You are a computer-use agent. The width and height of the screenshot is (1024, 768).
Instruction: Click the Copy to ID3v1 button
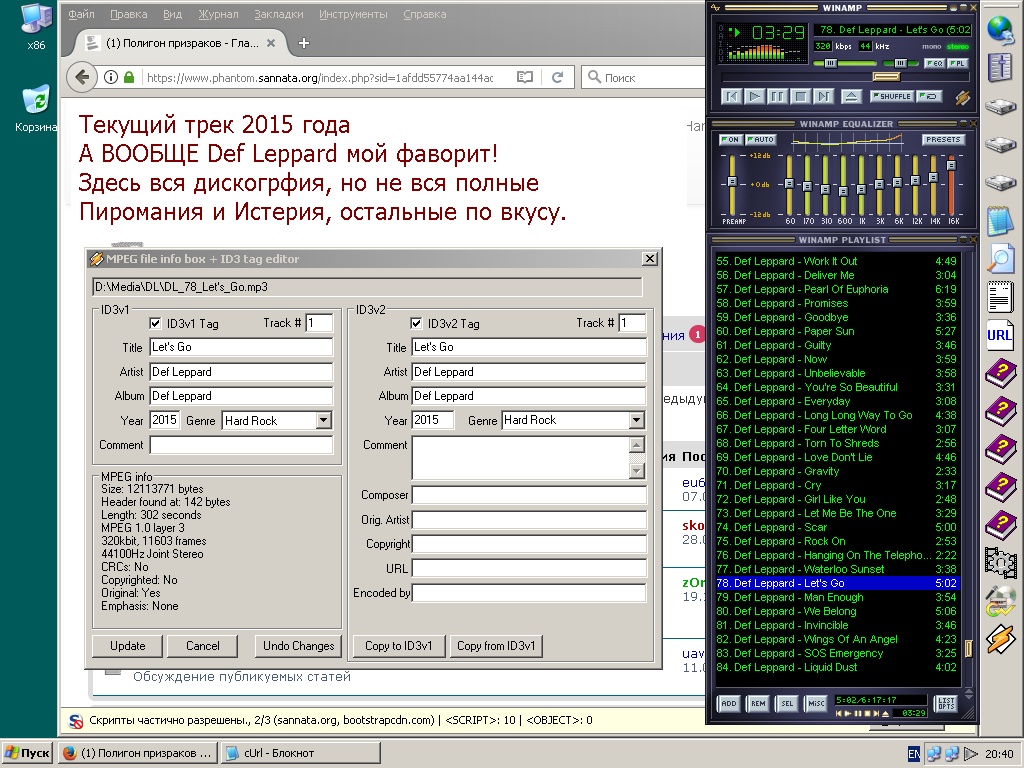tap(398, 646)
